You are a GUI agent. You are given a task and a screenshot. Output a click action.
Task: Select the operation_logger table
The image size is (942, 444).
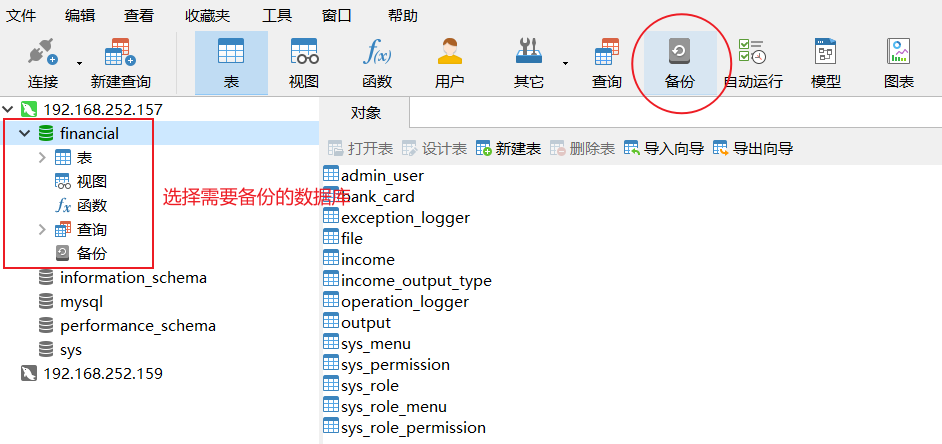click(404, 302)
